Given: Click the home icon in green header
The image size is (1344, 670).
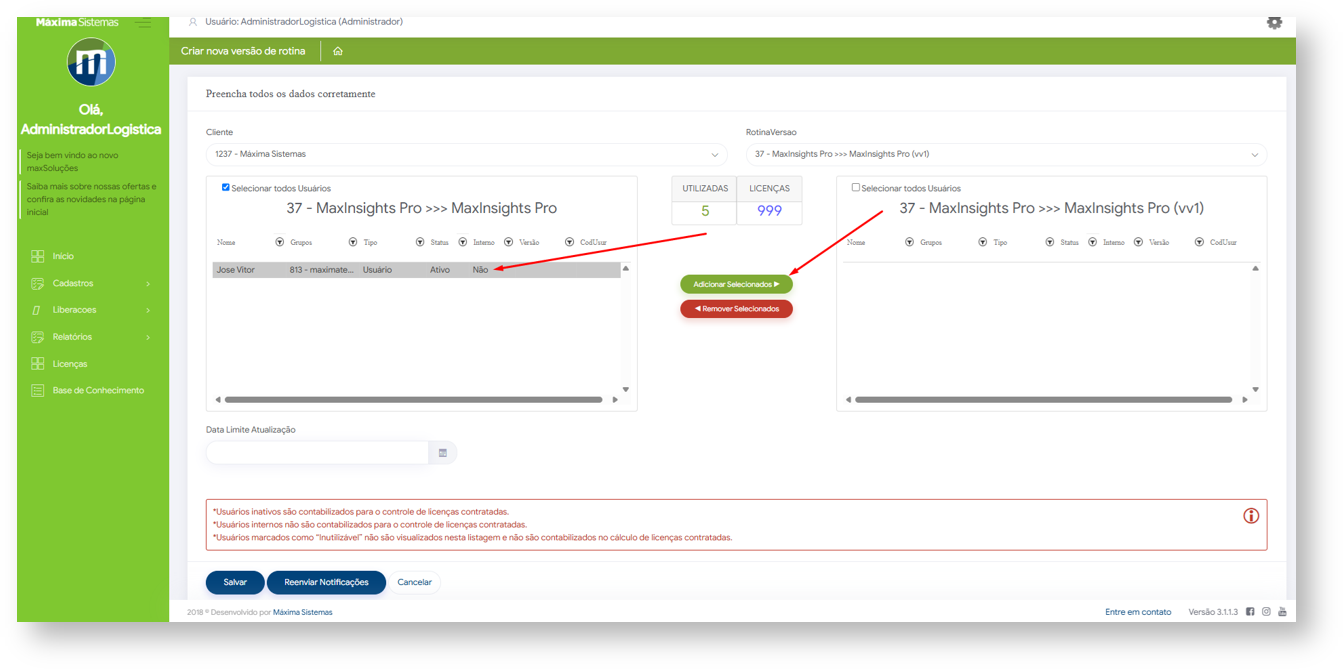Looking at the screenshot, I should point(338,51).
